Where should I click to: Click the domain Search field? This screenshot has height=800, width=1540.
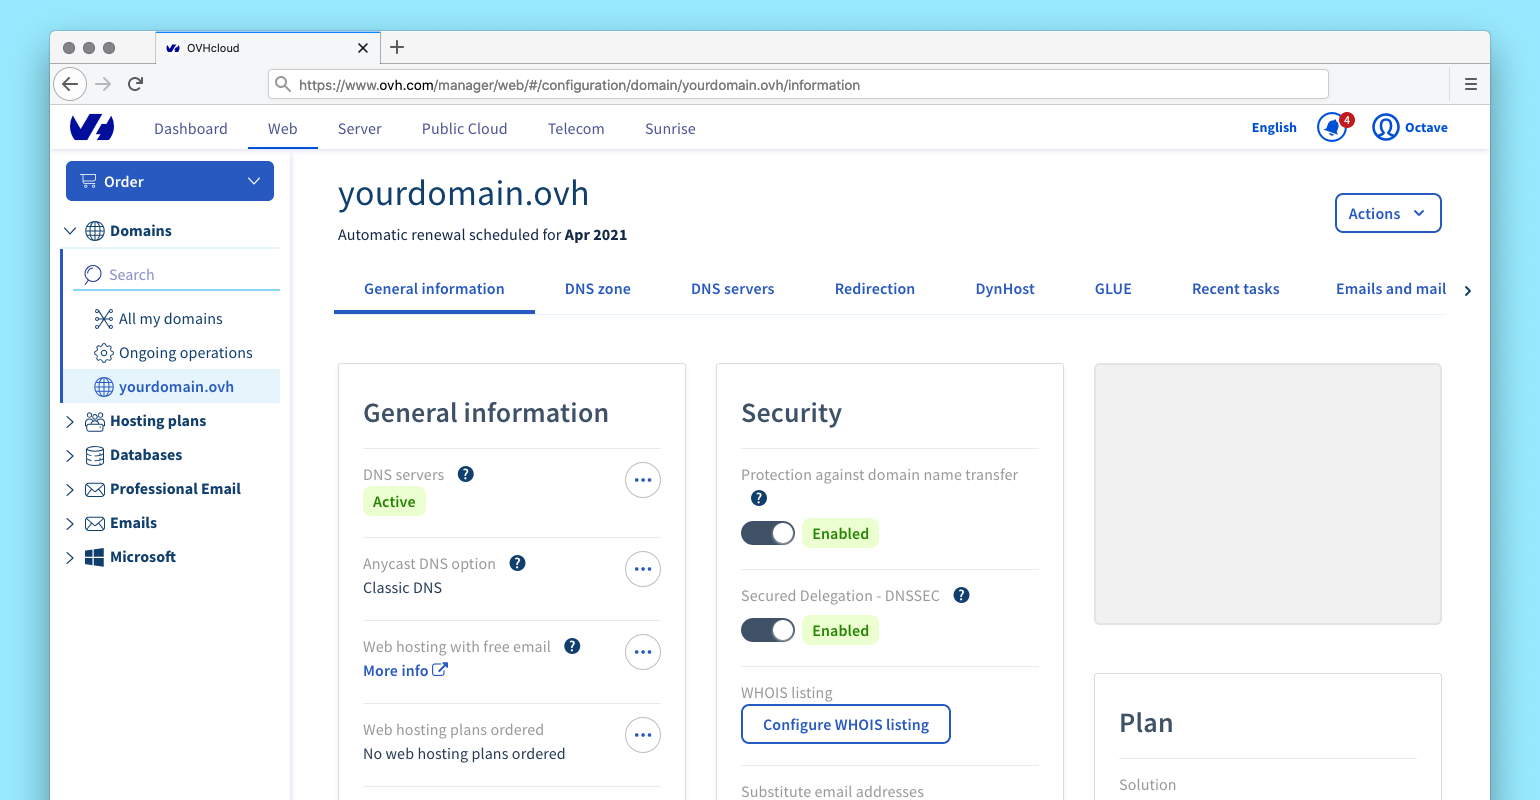[x=177, y=274]
